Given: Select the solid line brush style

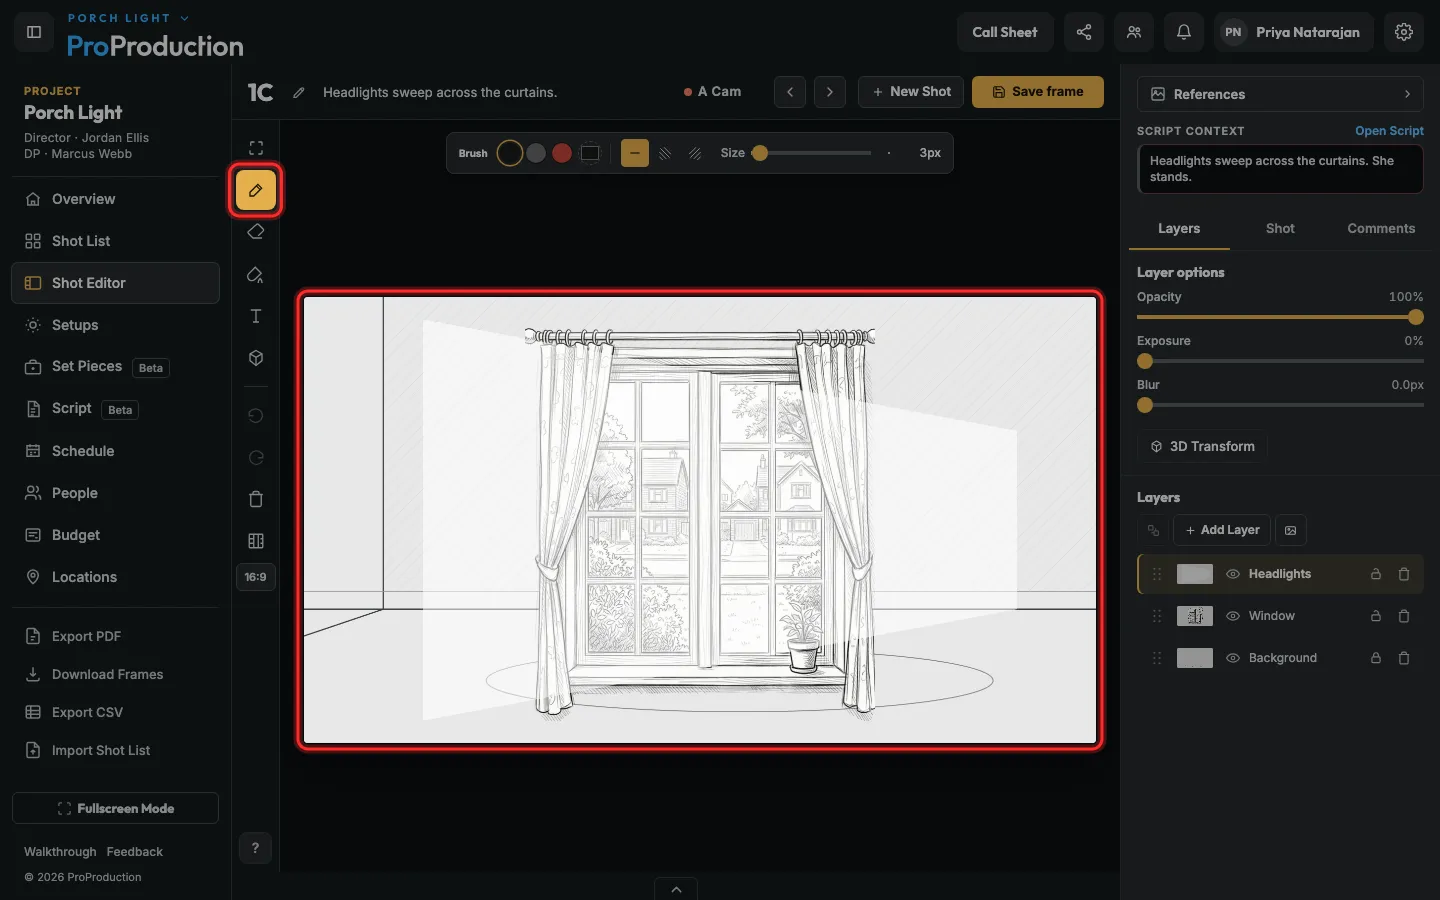Looking at the screenshot, I should coord(635,153).
